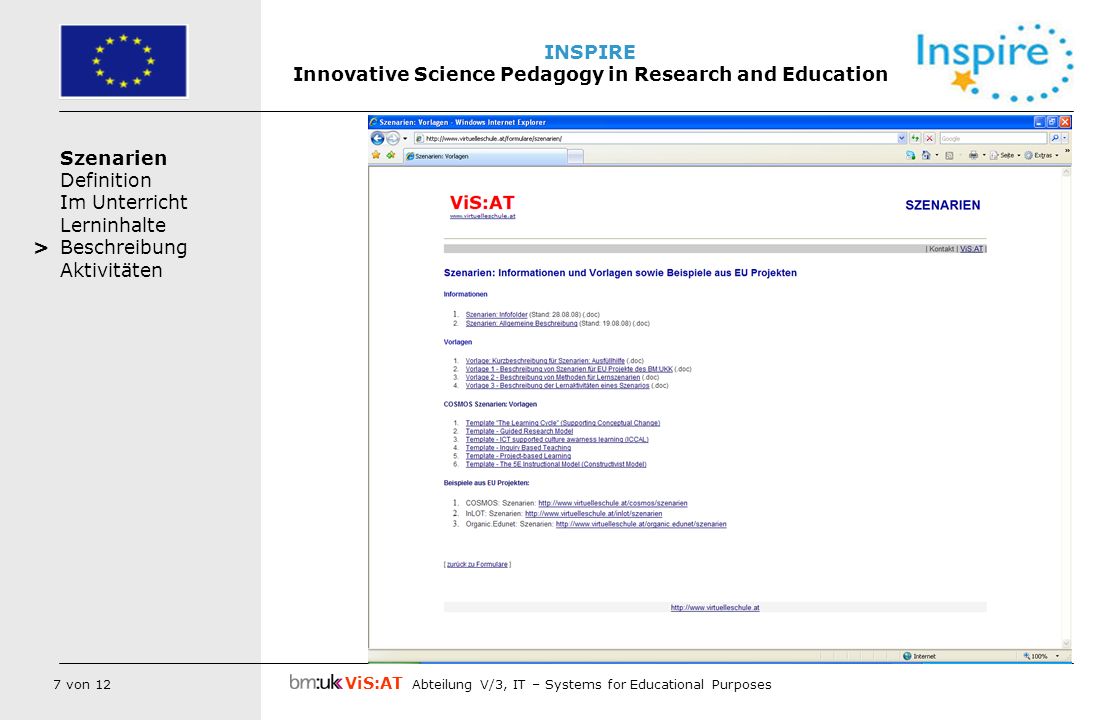
Task: Open the Extras (Tools) menu
Action: 1041,155
